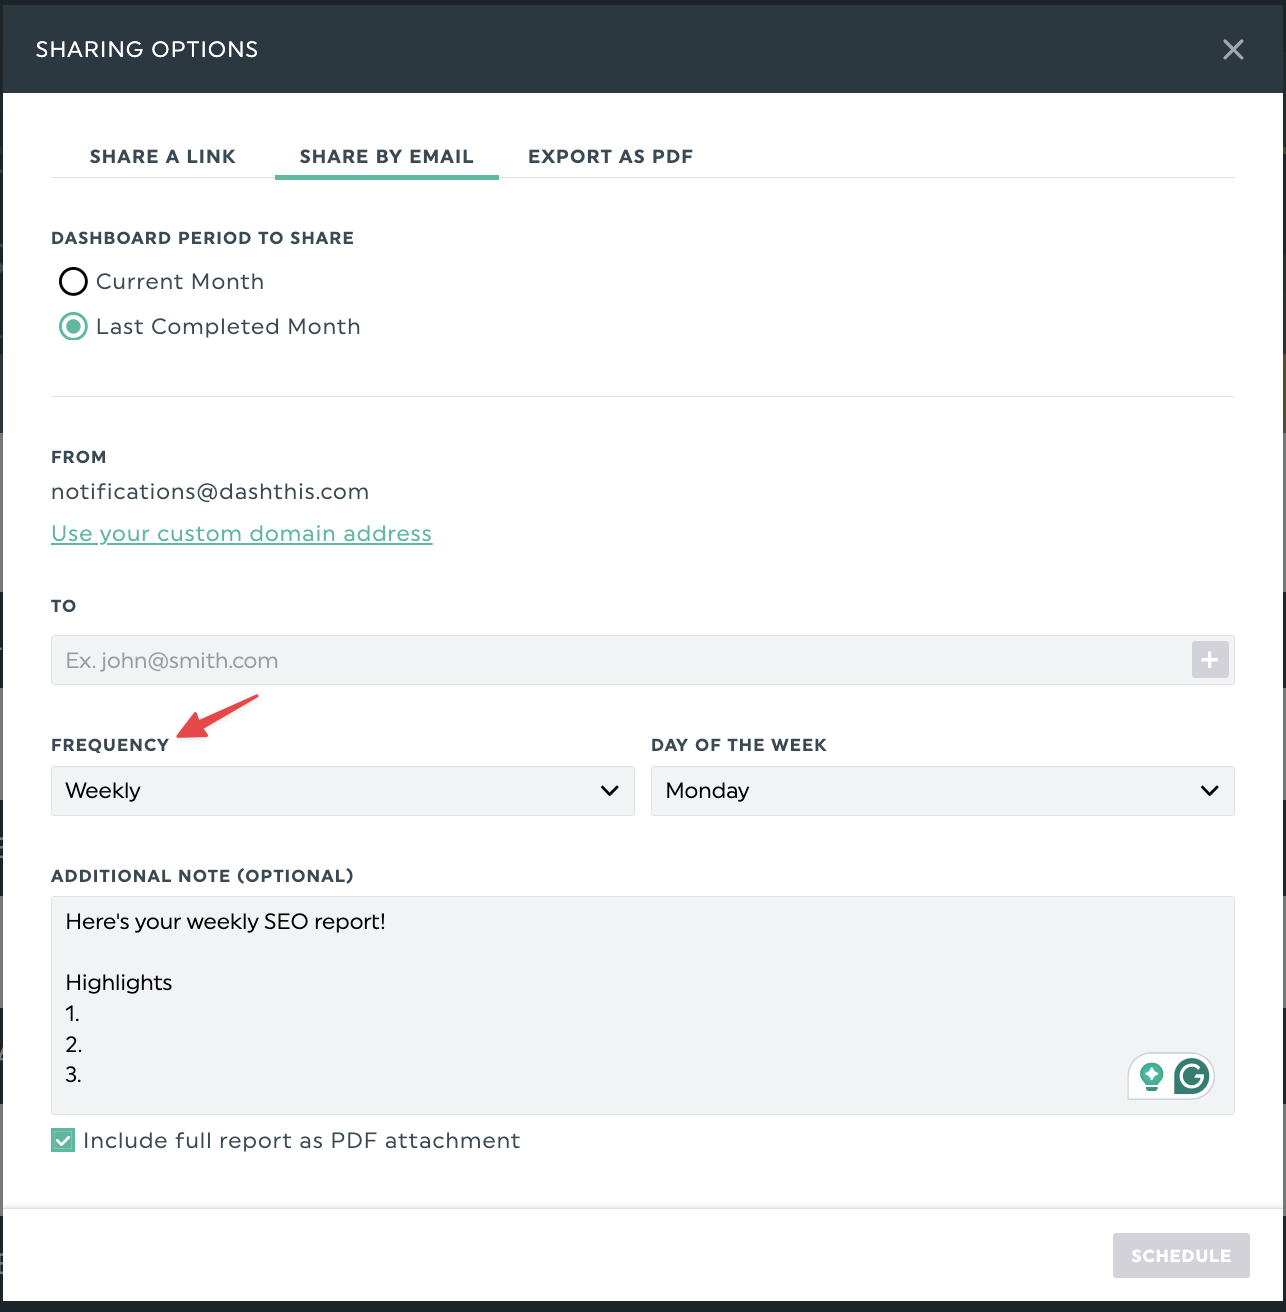Click the Additional Note (Optional) label
1286x1312 pixels.
click(x=202, y=876)
